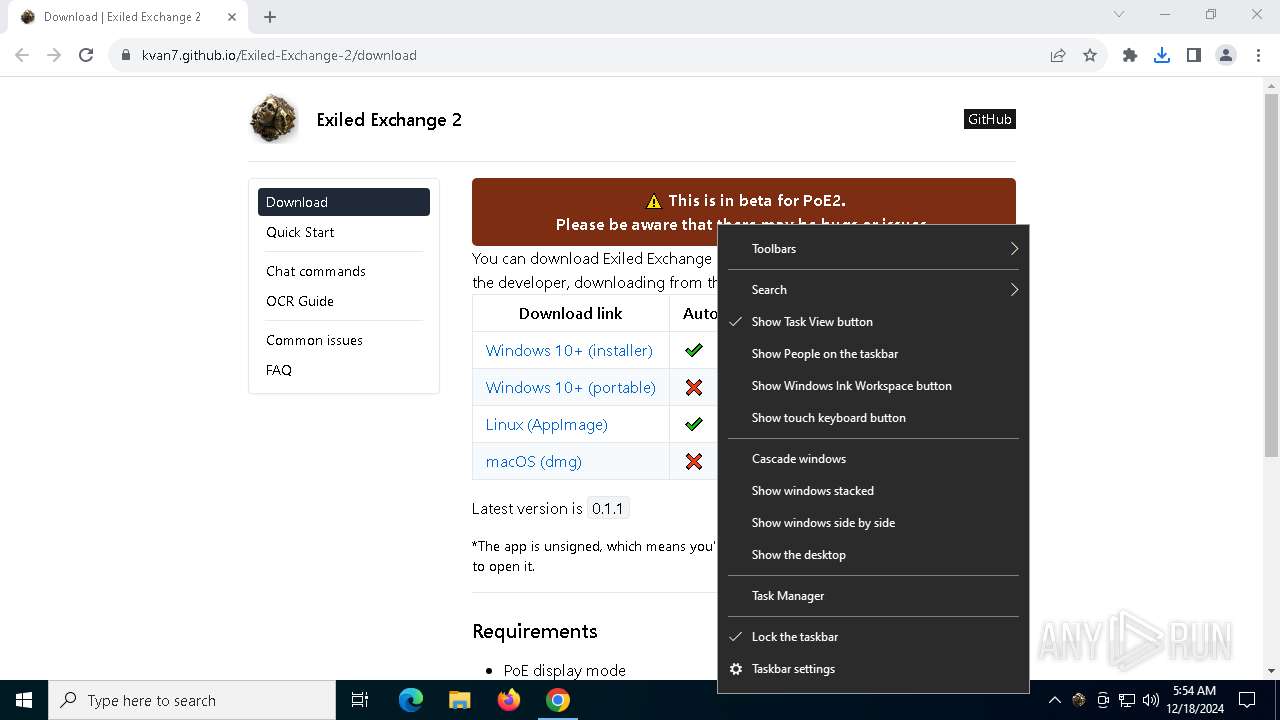Click the browser back arrow

(22, 55)
